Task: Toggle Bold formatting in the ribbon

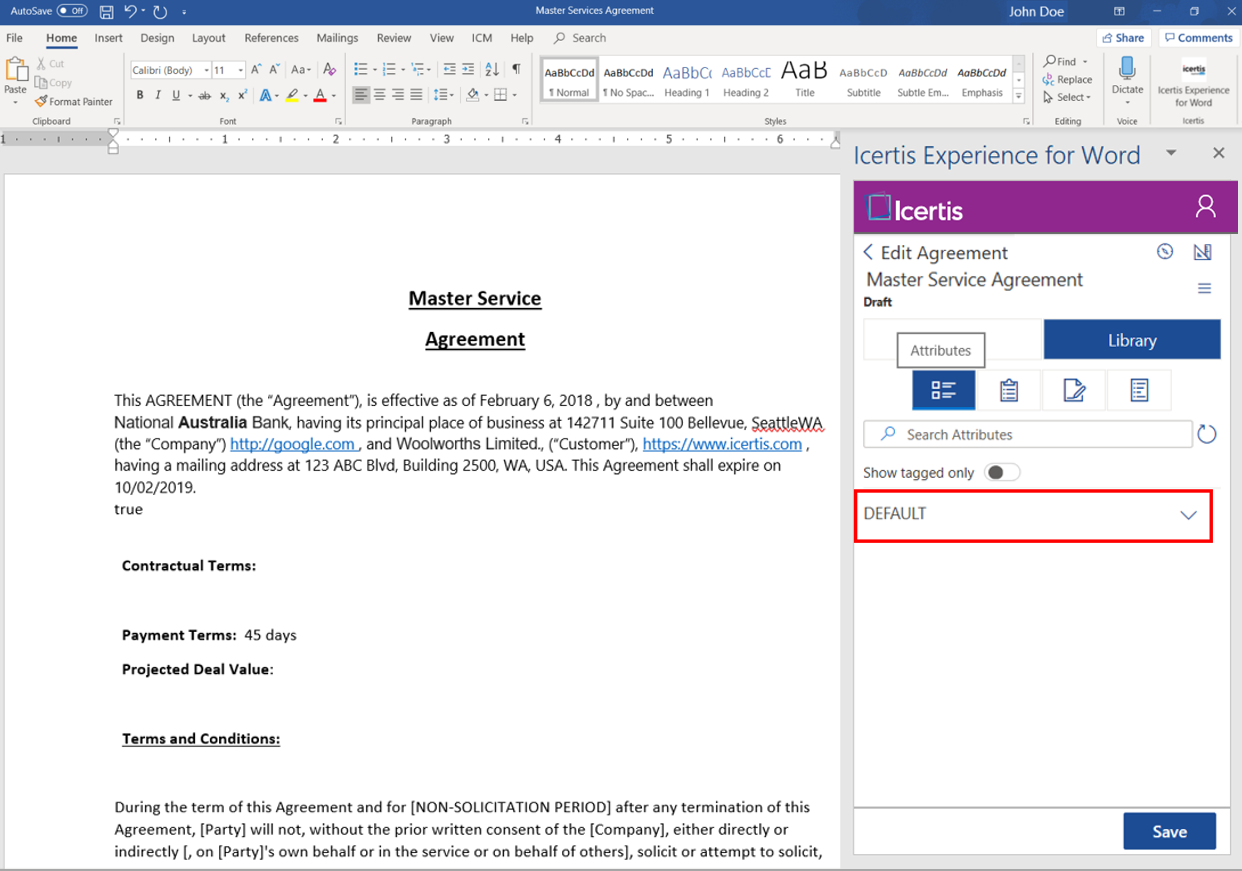Action: tap(140, 96)
